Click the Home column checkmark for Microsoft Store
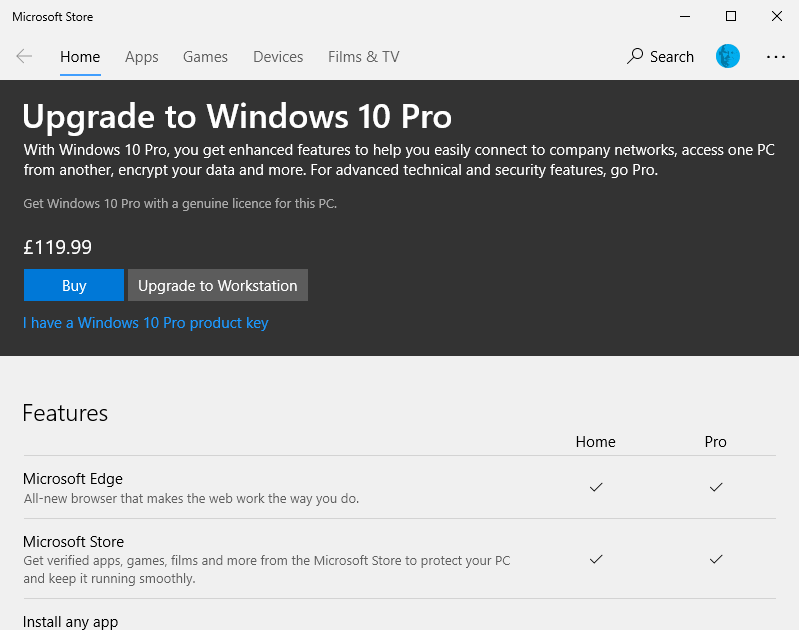Screen dimensions: 799x630 pyautogui.click(x=596, y=559)
